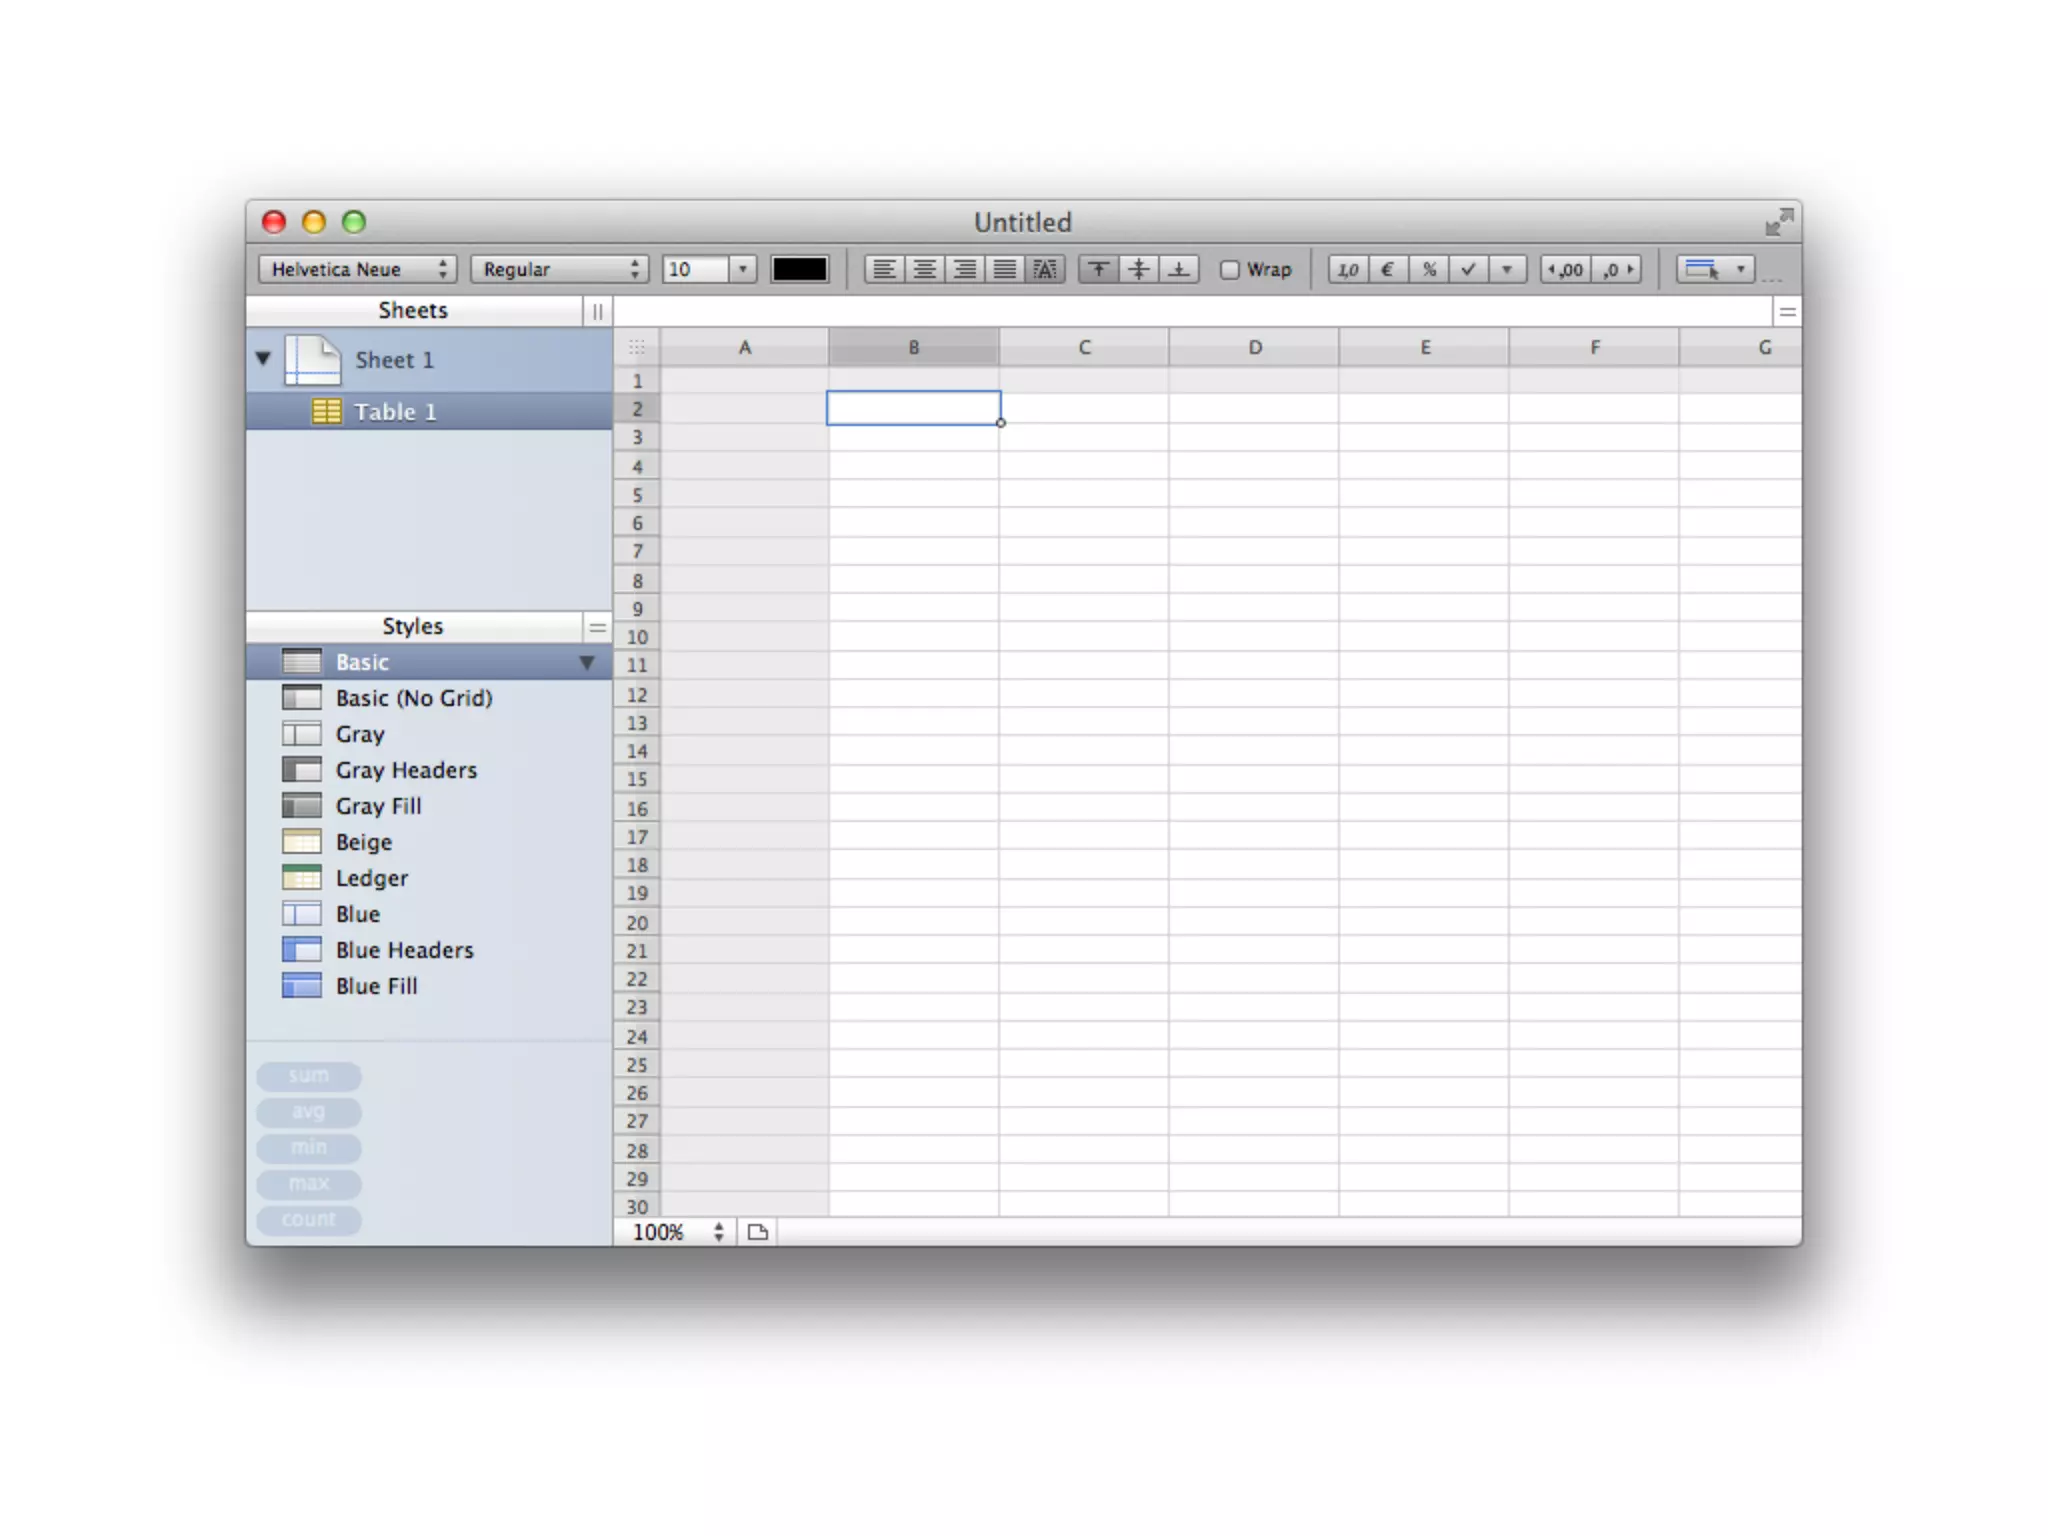The image size is (2048, 1536).
Task: Open the 100% zoom level selector
Action: tap(676, 1232)
